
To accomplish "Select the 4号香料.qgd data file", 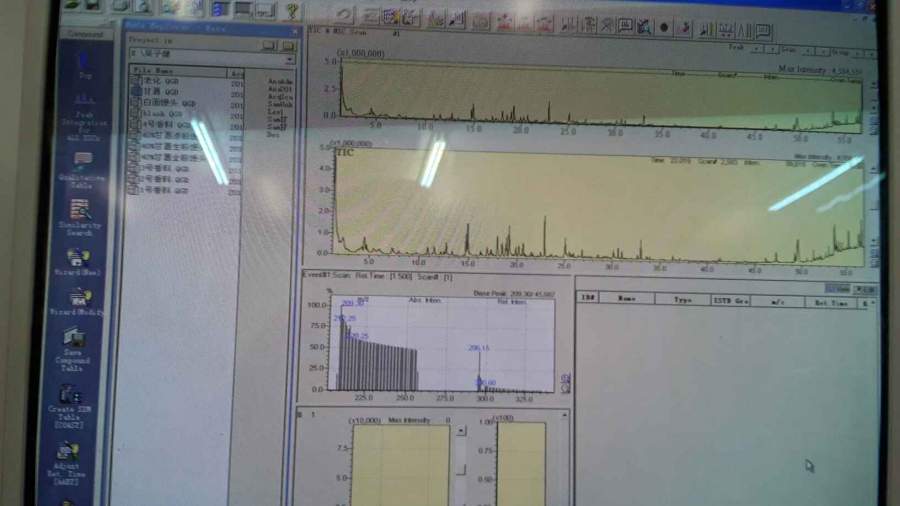I will click(x=166, y=124).
